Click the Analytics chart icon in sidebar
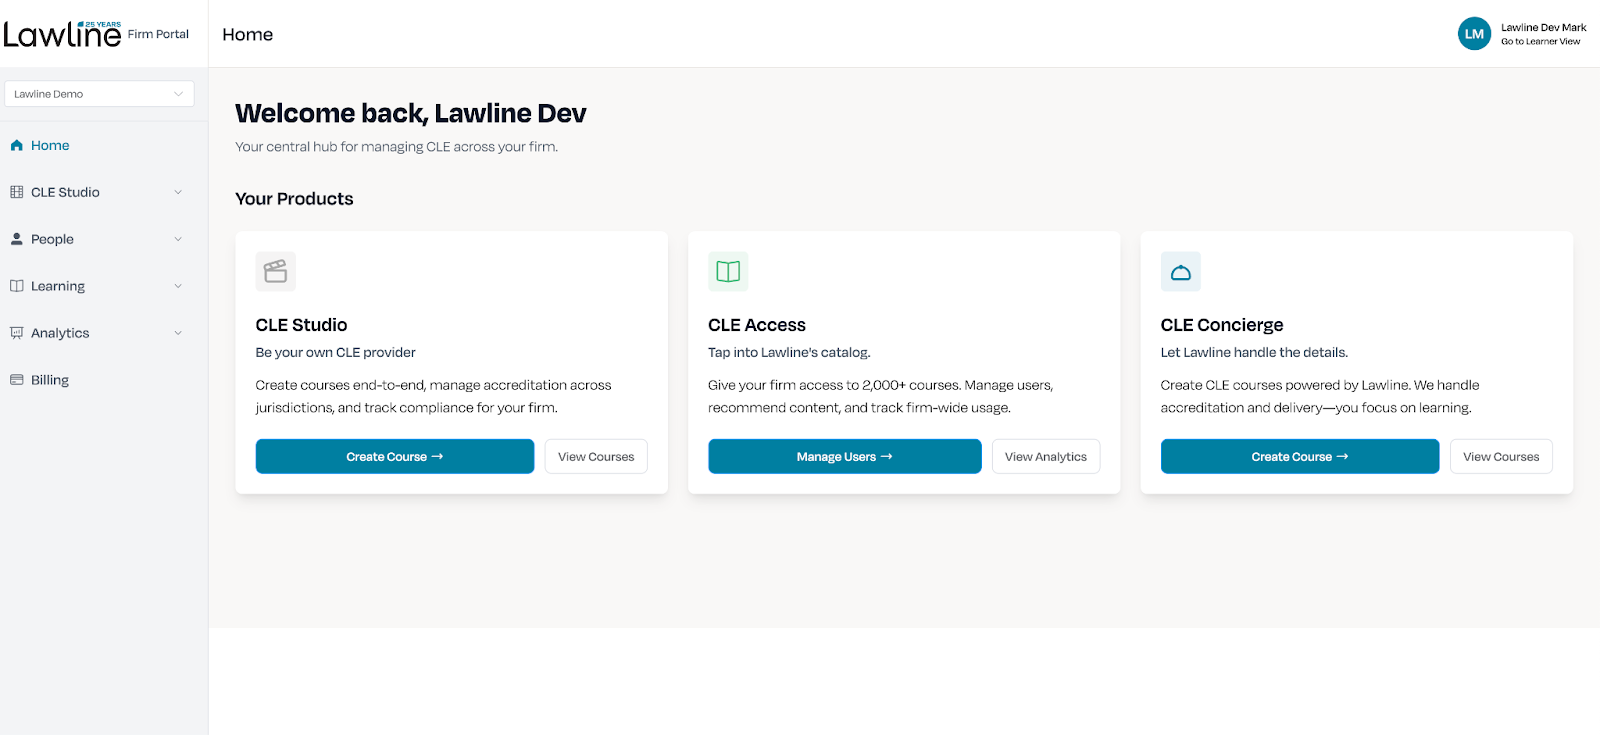This screenshot has width=1600, height=735. click(17, 333)
